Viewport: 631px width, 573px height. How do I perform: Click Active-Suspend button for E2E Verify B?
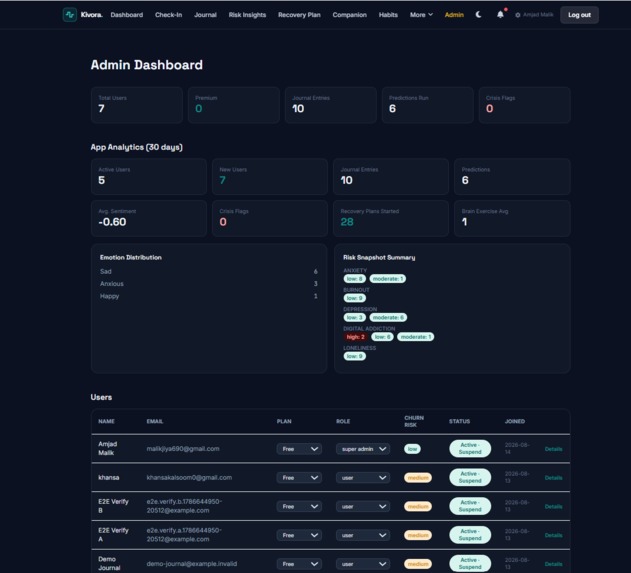pyautogui.click(x=470, y=506)
